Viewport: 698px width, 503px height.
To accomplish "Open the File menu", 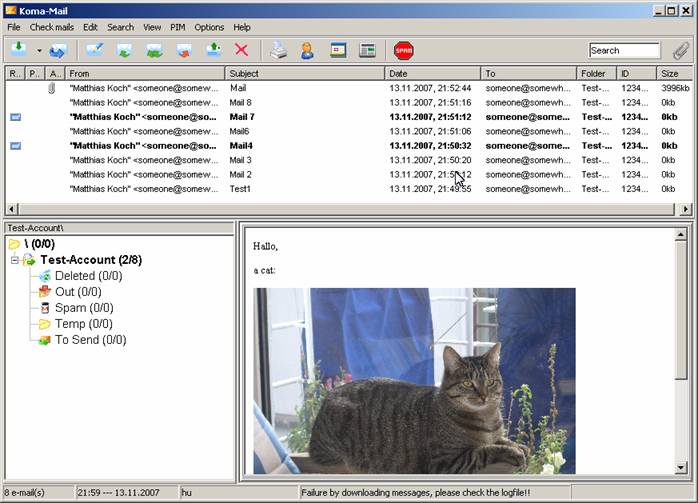I will point(14,27).
